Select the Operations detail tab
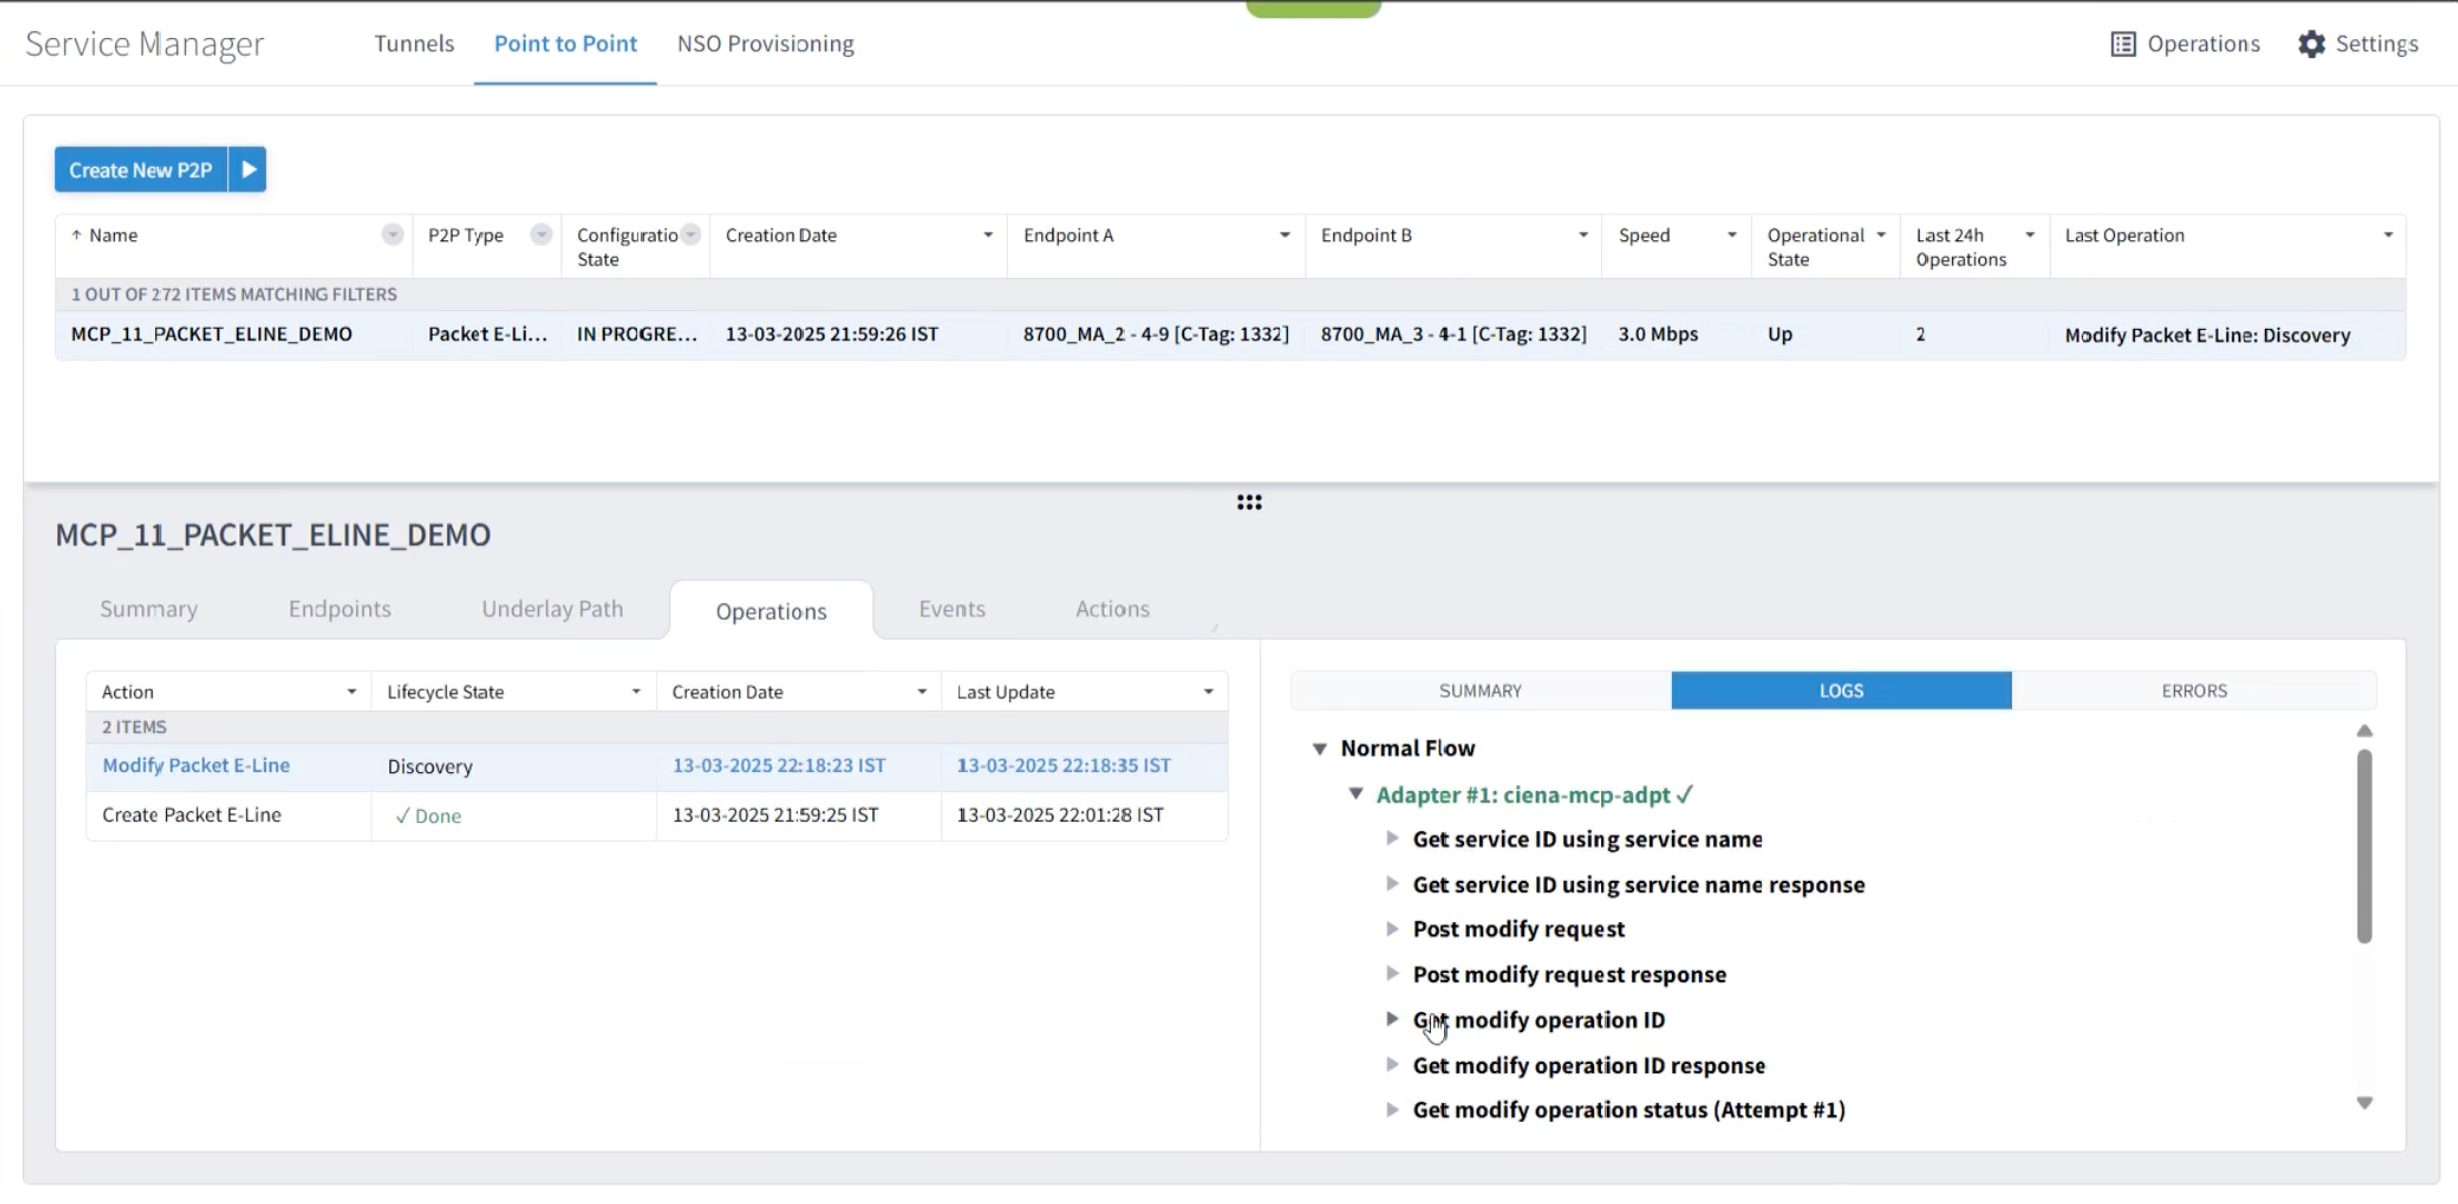Image resolution: width=2458 pixels, height=1204 pixels. (x=771, y=611)
